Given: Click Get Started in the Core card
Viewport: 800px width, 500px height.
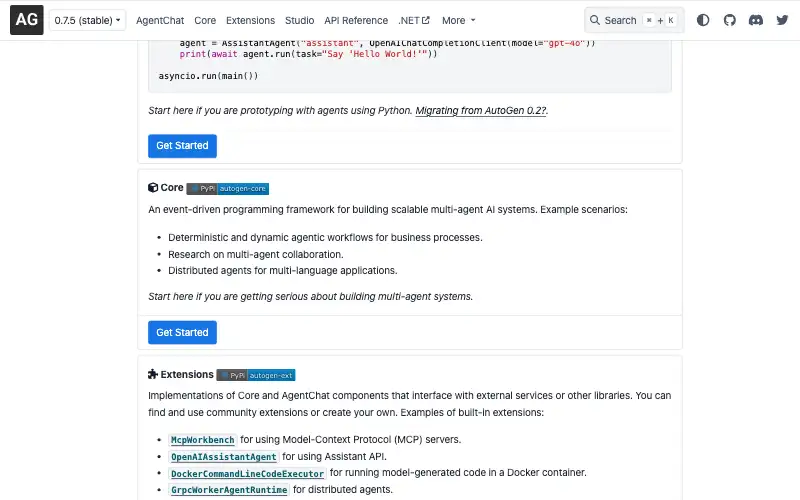Looking at the screenshot, I should point(182,333).
